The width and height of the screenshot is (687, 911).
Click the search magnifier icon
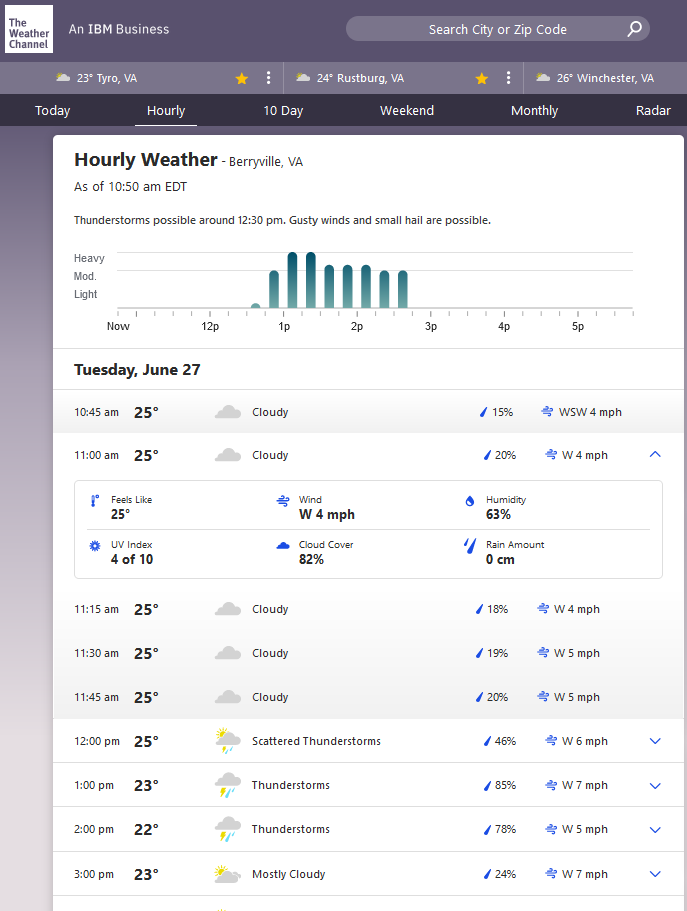[634, 28]
